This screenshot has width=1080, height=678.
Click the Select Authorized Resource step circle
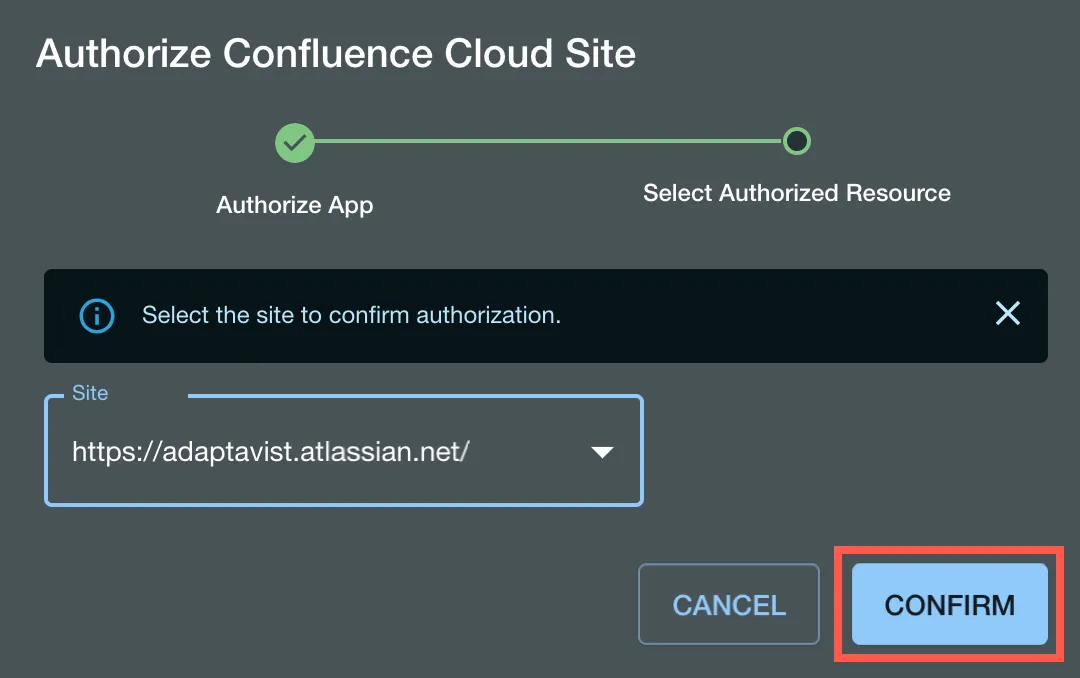796,141
